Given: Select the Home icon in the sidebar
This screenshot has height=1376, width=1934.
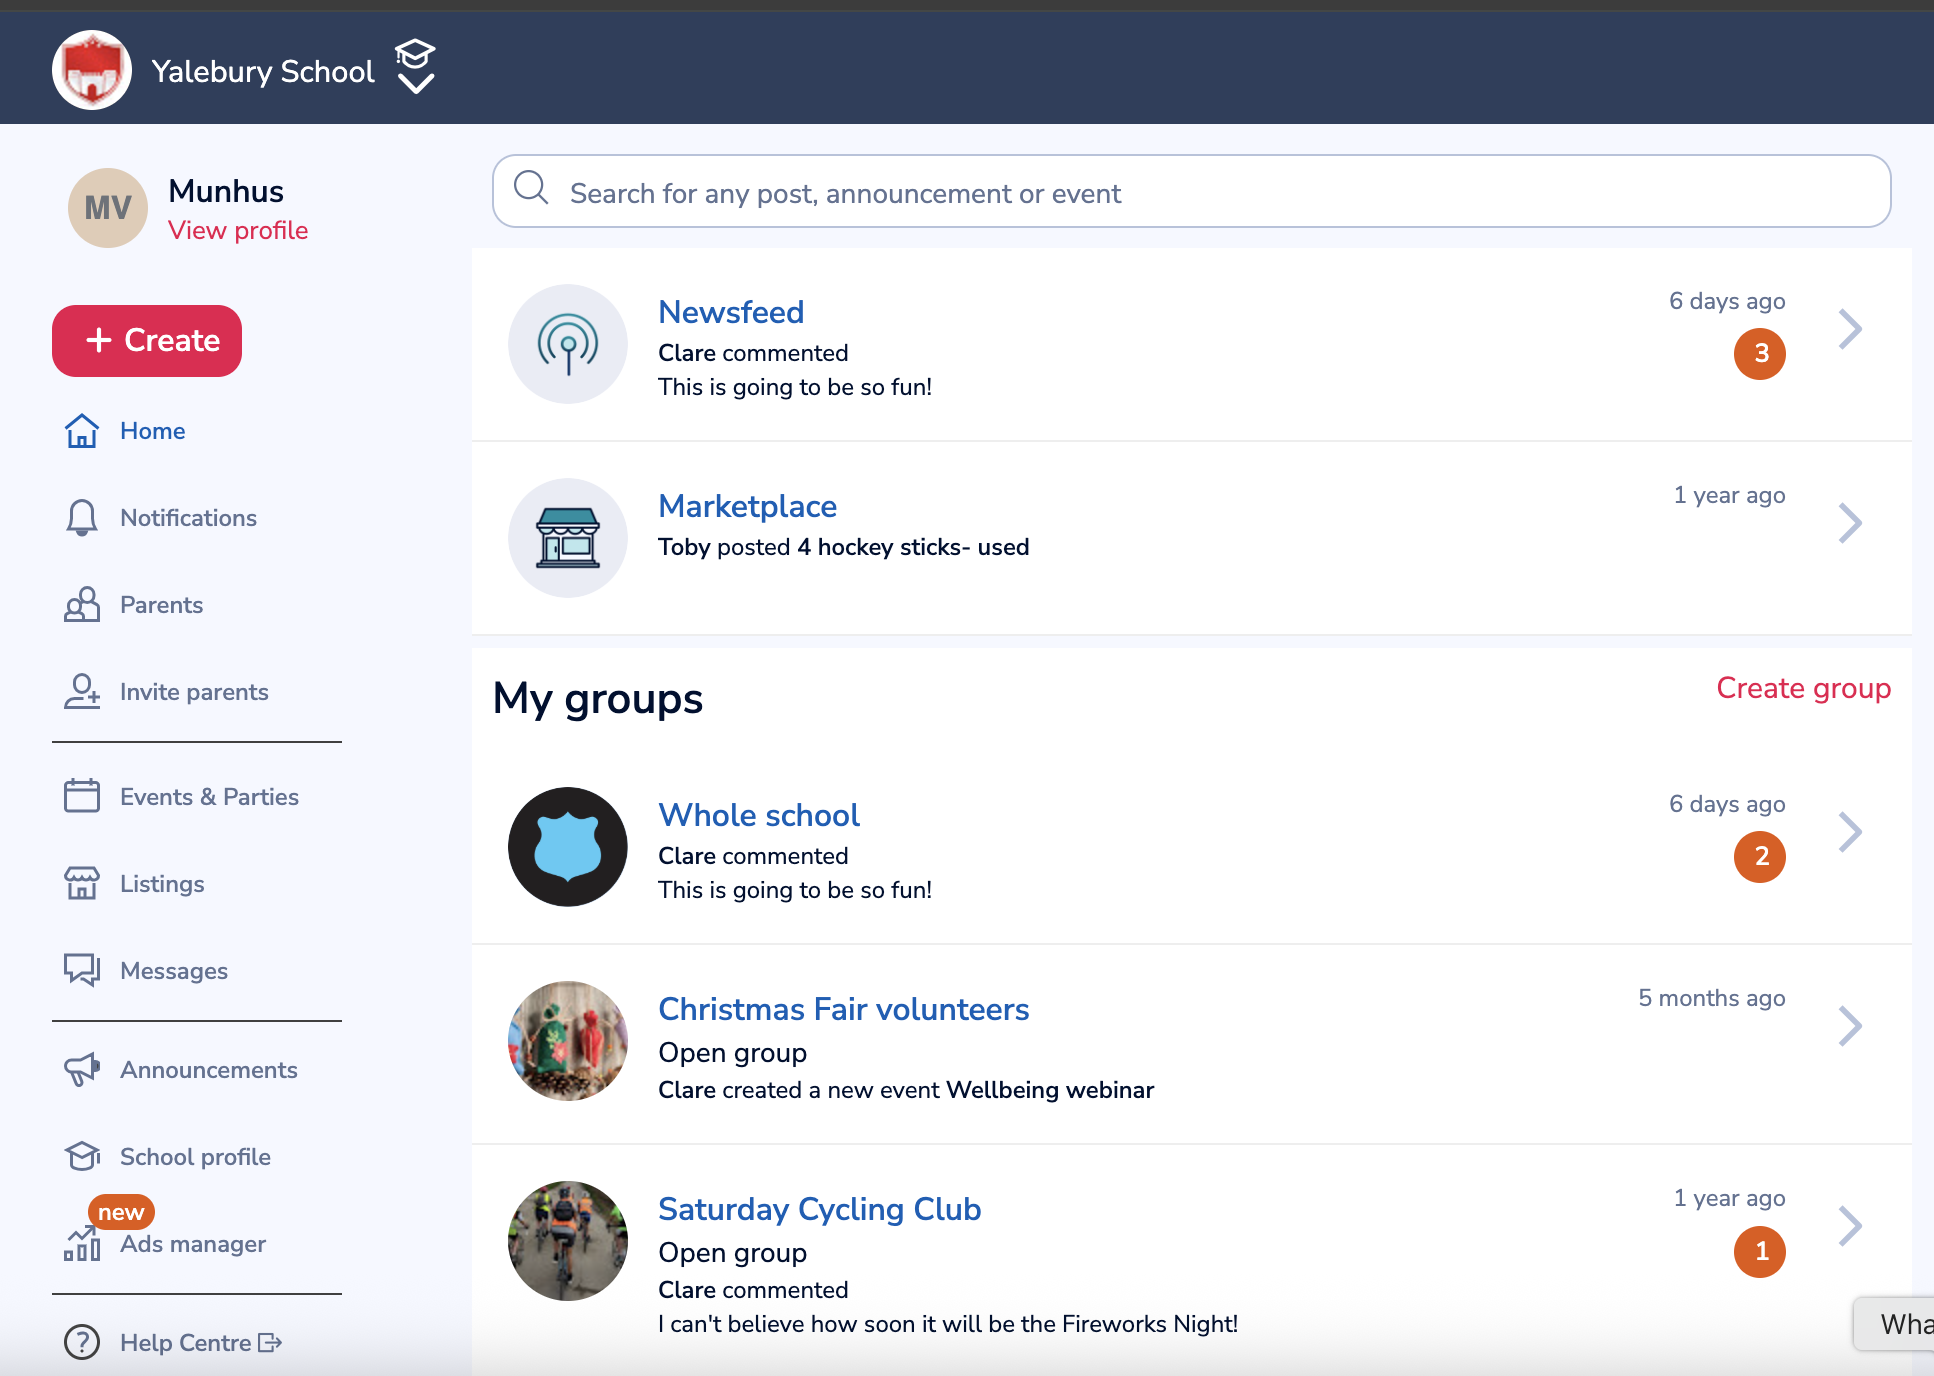Looking at the screenshot, I should pyautogui.click(x=82, y=431).
